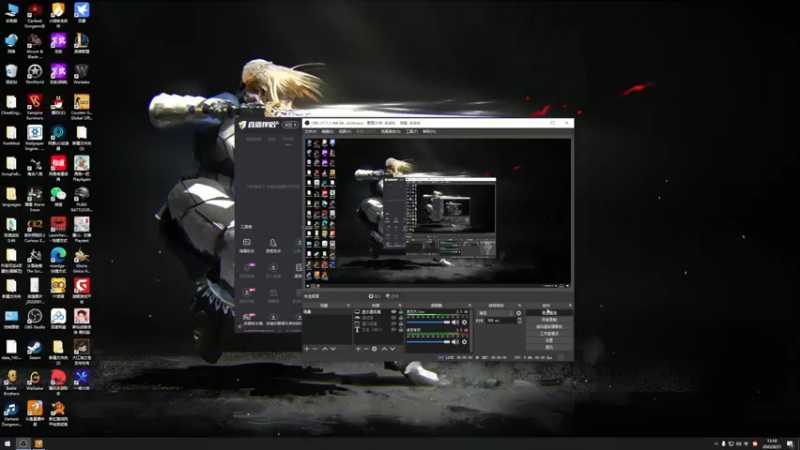Open source properties gear in Sources panel

[x=374, y=349]
